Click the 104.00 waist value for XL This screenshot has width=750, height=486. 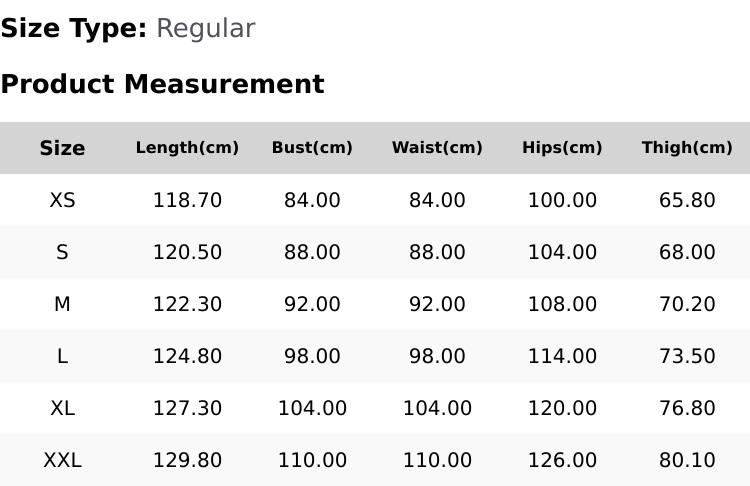coord(437,409)
